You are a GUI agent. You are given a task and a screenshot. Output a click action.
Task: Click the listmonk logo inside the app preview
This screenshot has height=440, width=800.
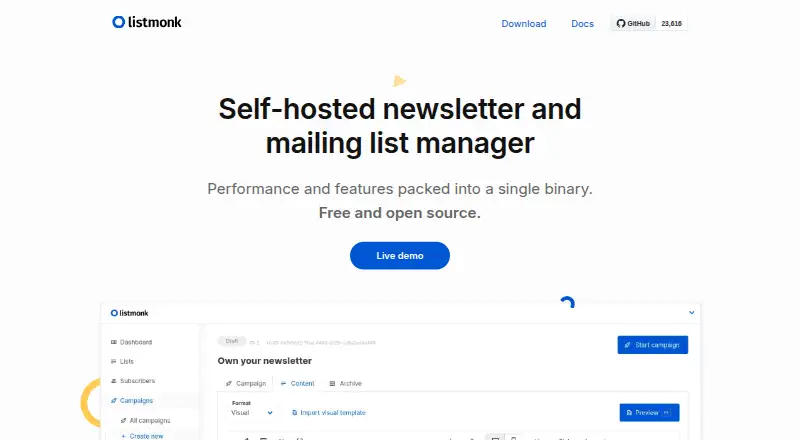tap(130, 313)
